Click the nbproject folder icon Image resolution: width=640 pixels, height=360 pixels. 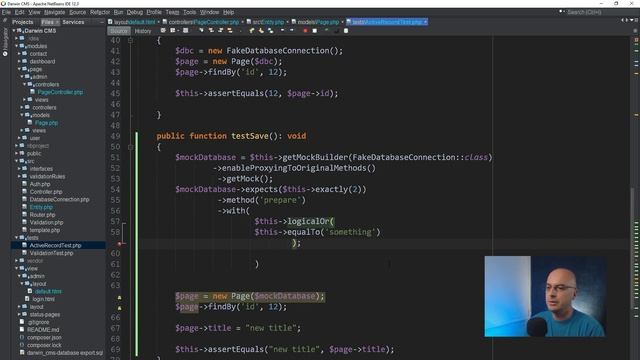click(22, 146)
